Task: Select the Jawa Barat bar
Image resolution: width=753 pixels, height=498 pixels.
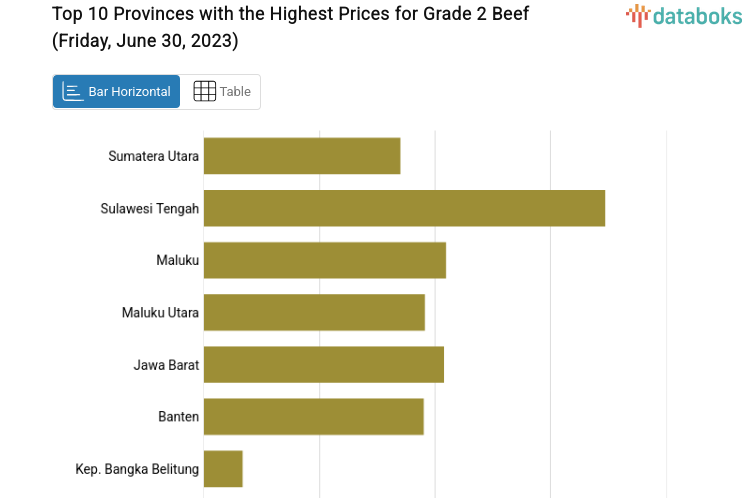Action: coord(323,364)
